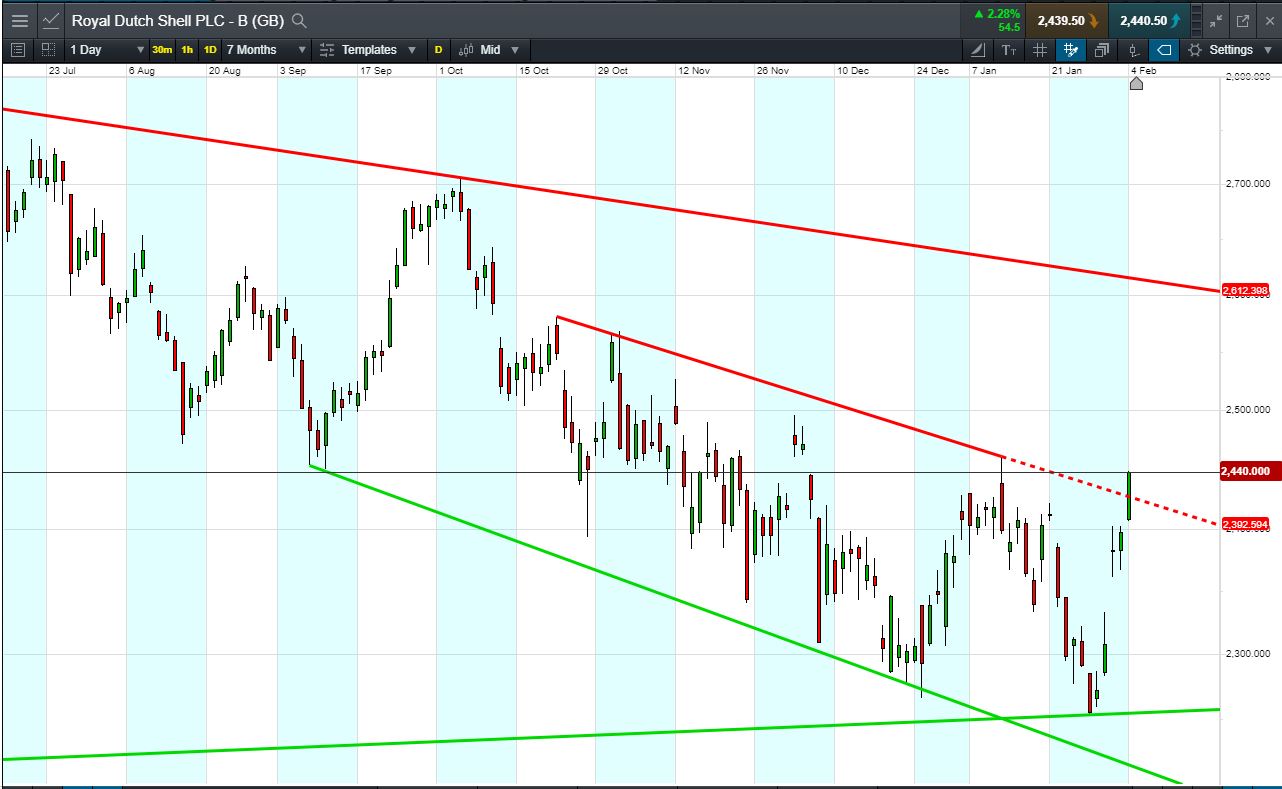Switch to the 1D interval shortcut
This screenshot has width=1282, height=789.
(210, 50)
